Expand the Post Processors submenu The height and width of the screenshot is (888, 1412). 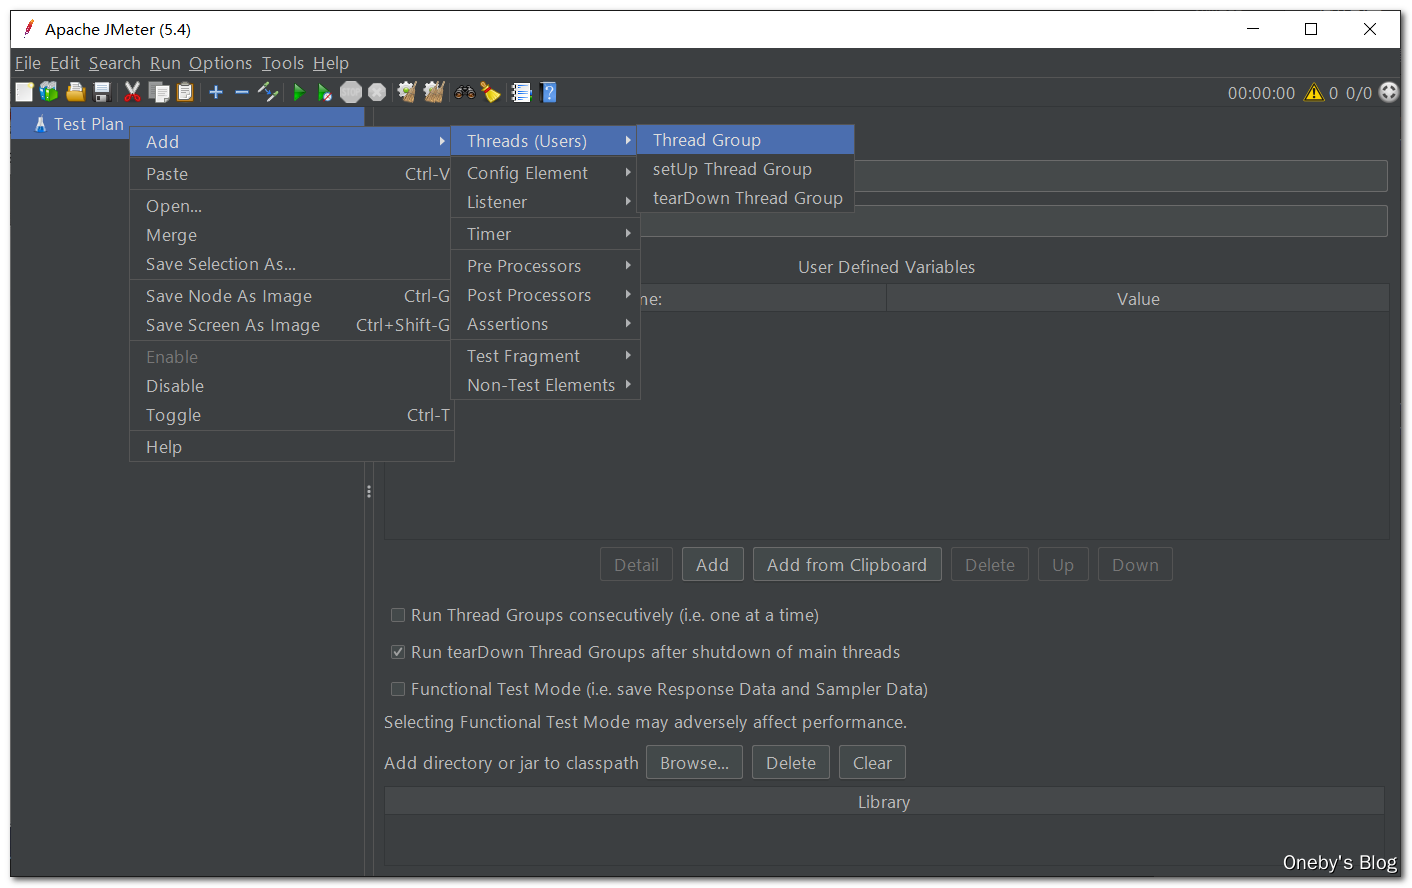545,295
